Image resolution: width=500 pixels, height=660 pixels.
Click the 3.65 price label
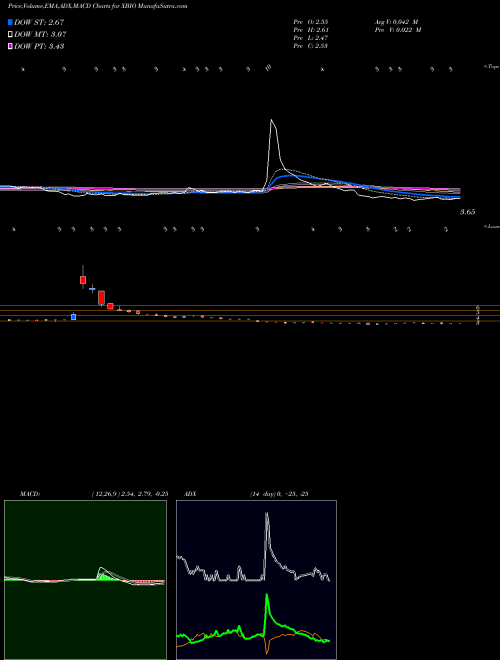[467, 212]
